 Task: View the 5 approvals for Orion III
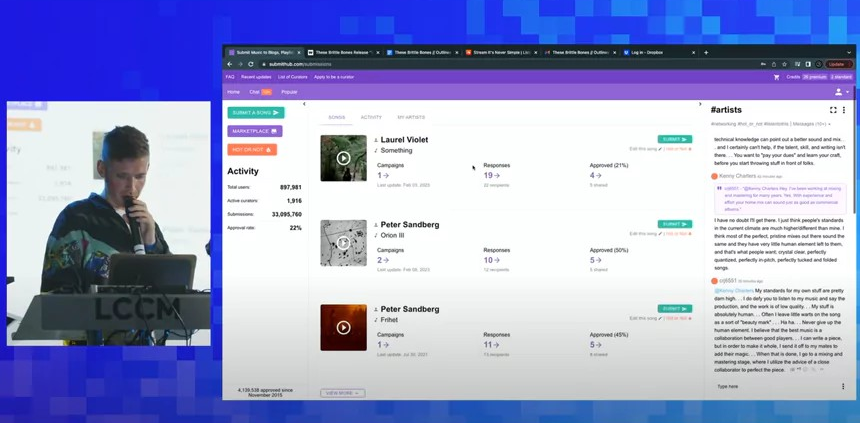[596, 260]
